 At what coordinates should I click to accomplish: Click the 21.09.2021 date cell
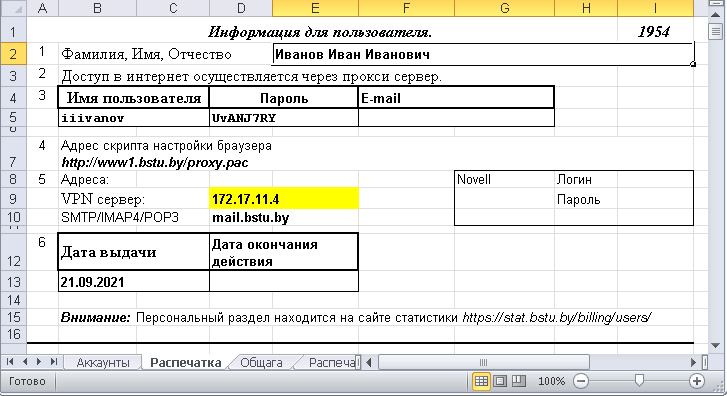134,281
